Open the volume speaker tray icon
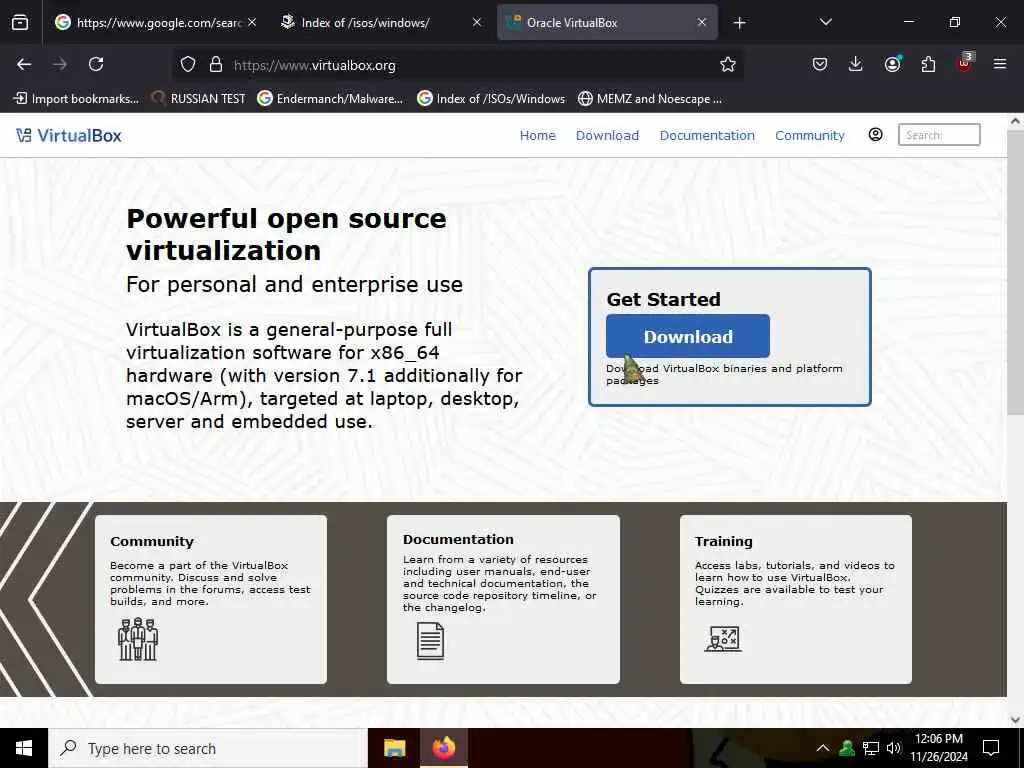The image size is (1024, 768). click(x=893, y=748)
